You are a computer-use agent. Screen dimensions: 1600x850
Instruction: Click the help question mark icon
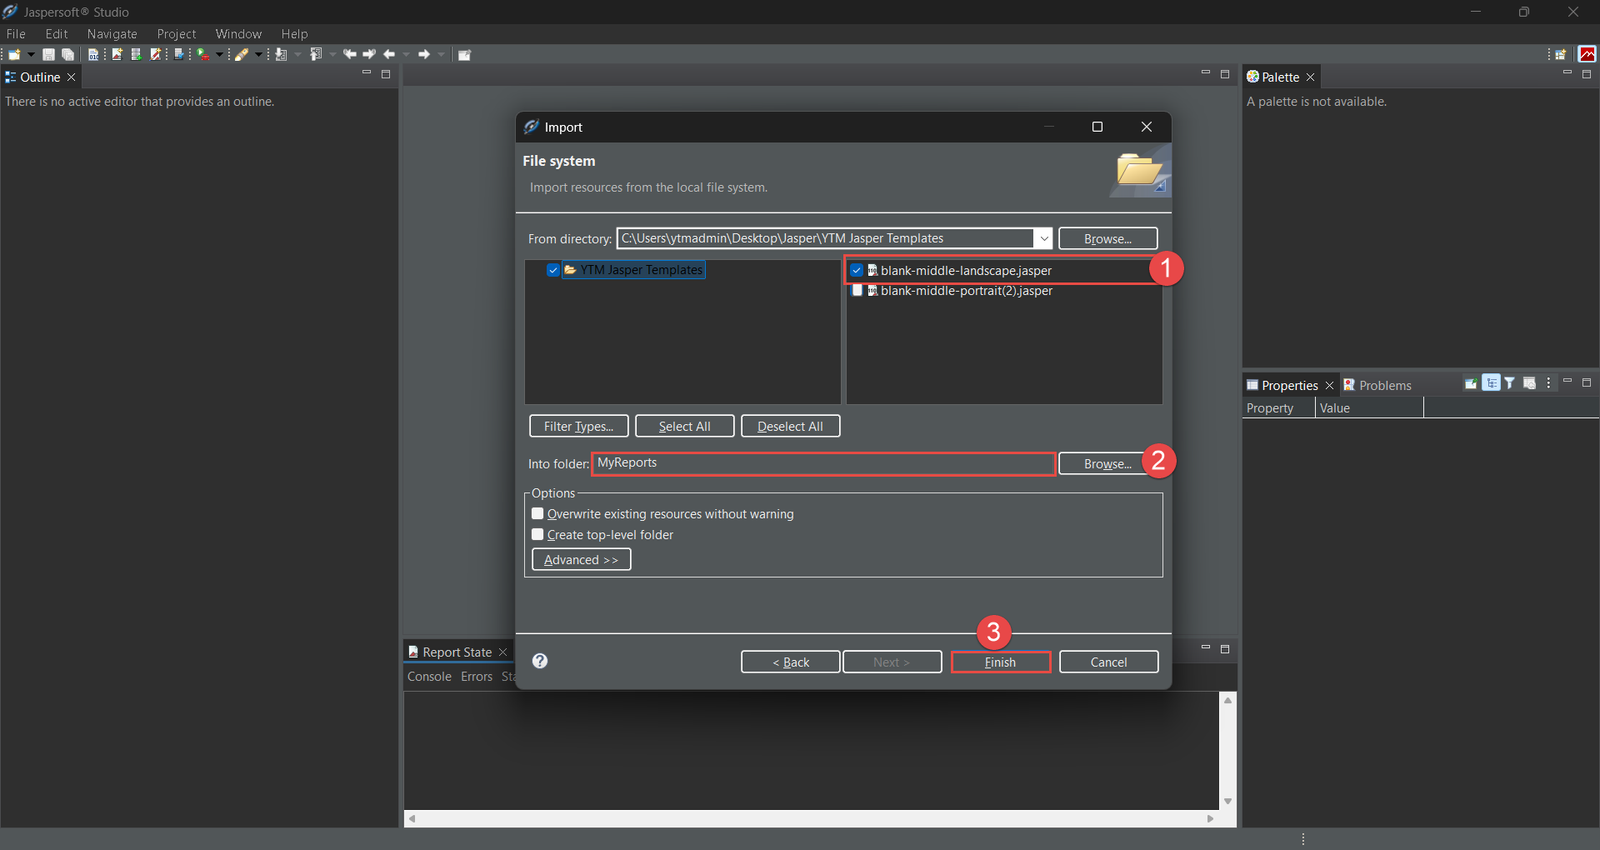point(540,661)
